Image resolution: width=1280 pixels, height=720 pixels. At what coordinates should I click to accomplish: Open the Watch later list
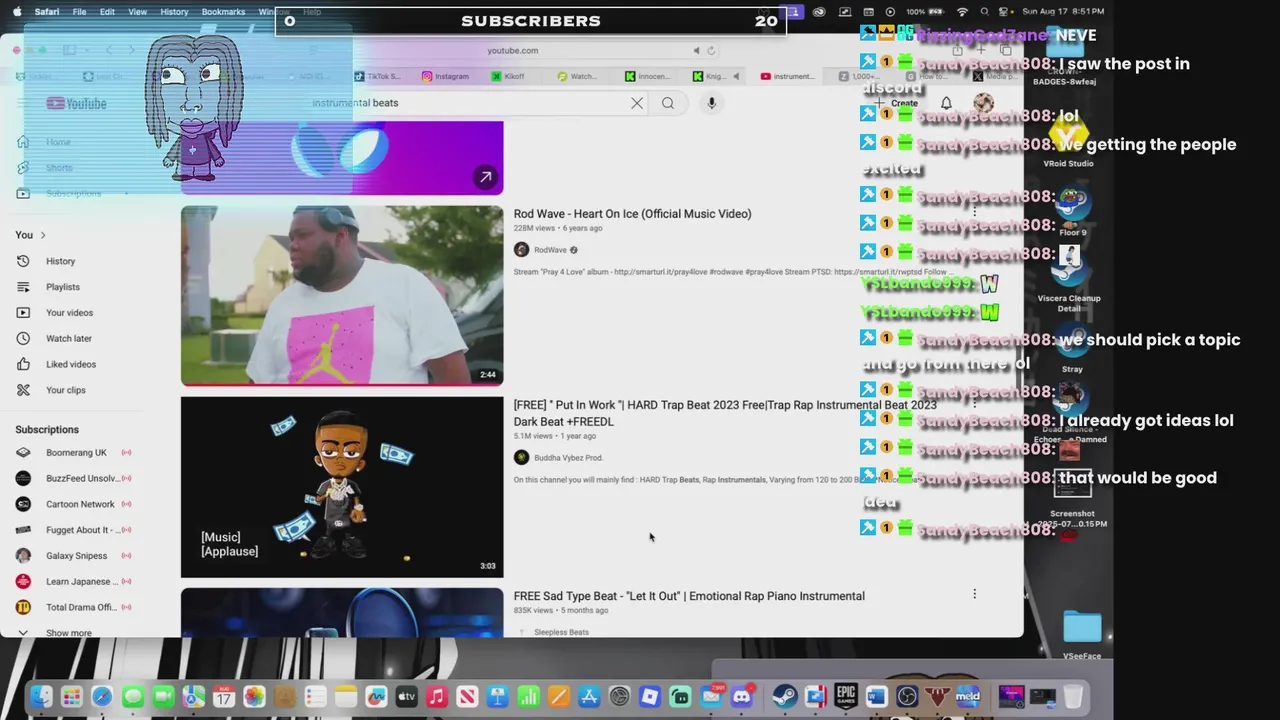68,339
